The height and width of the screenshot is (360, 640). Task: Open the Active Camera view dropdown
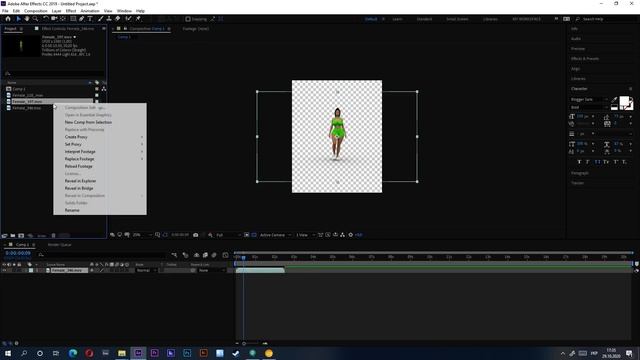point(275,235)
